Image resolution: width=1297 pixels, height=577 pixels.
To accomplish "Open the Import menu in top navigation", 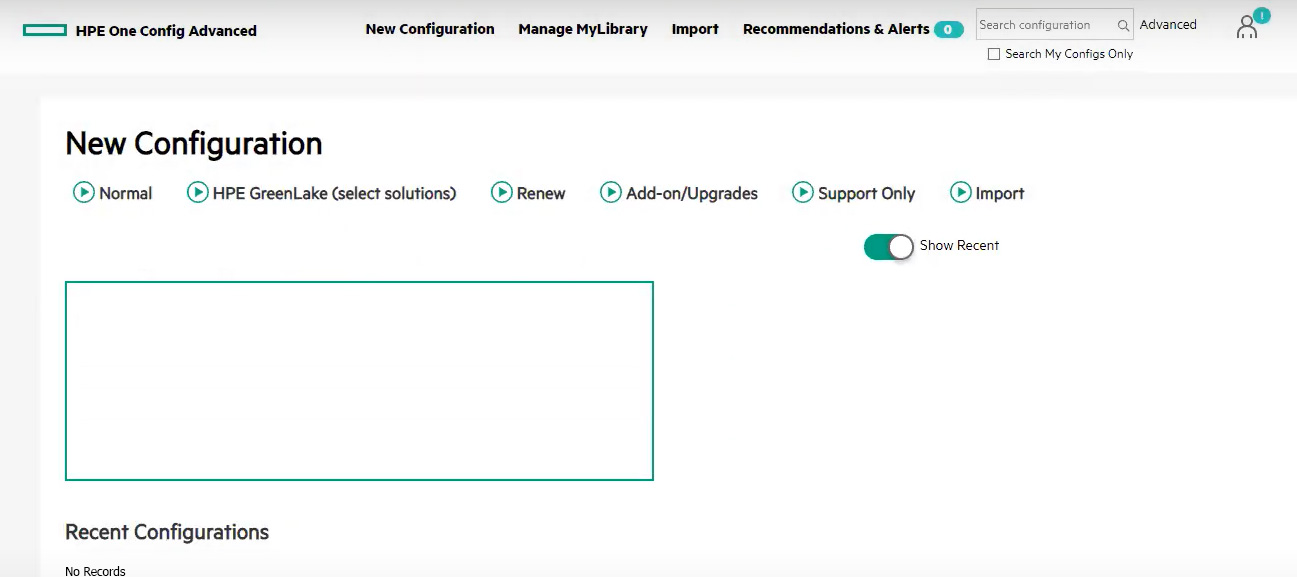I will [695, 29].
